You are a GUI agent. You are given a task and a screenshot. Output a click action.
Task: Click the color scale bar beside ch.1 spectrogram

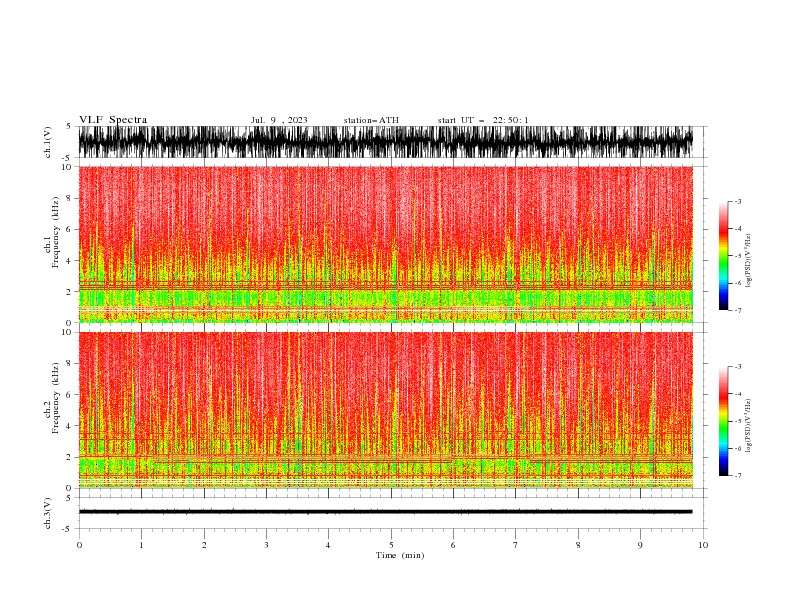pos(724,256)
